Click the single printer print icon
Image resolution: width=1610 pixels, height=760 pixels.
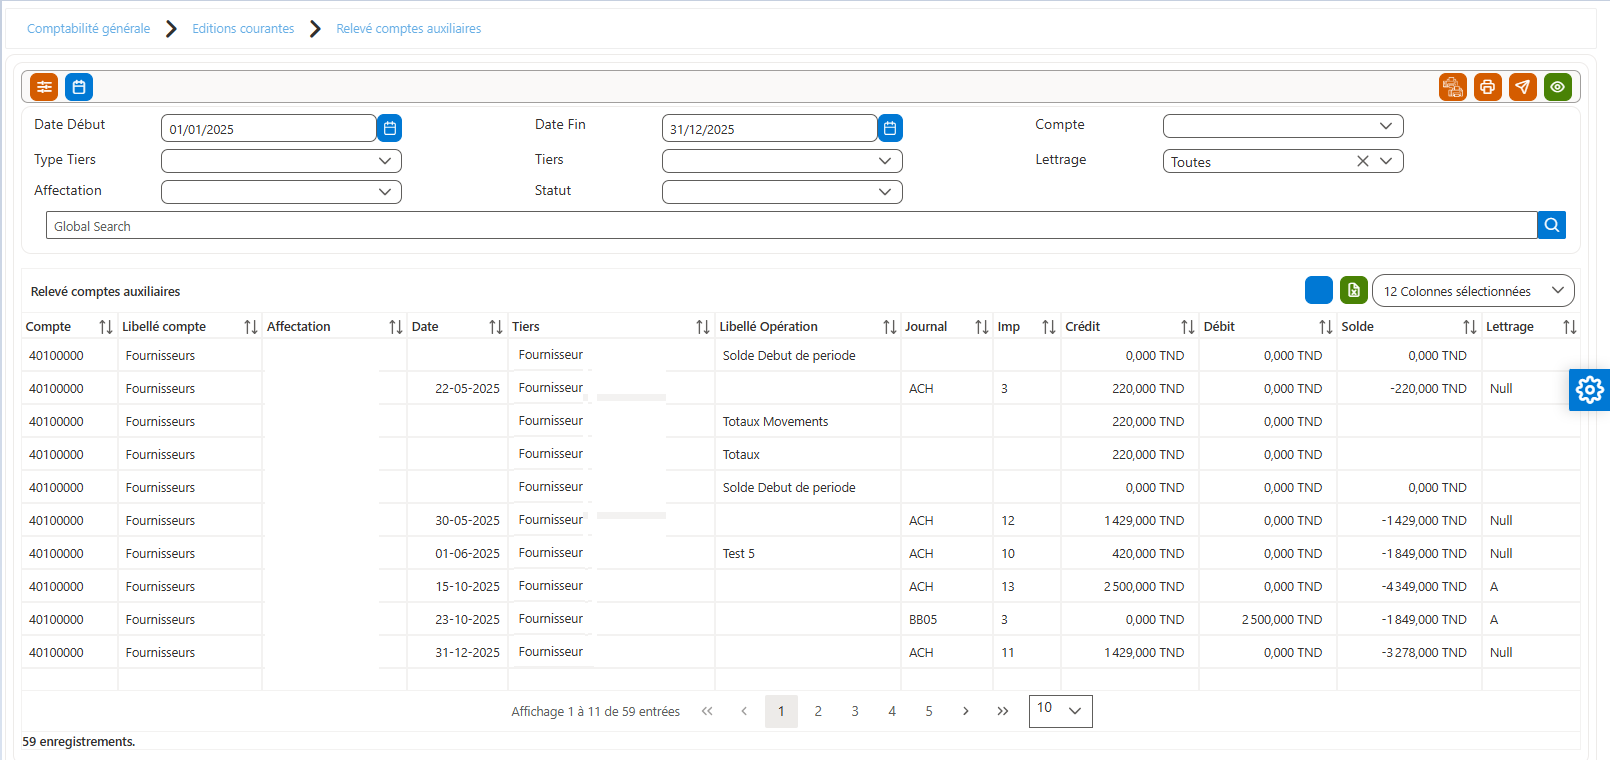[1488, 87]
